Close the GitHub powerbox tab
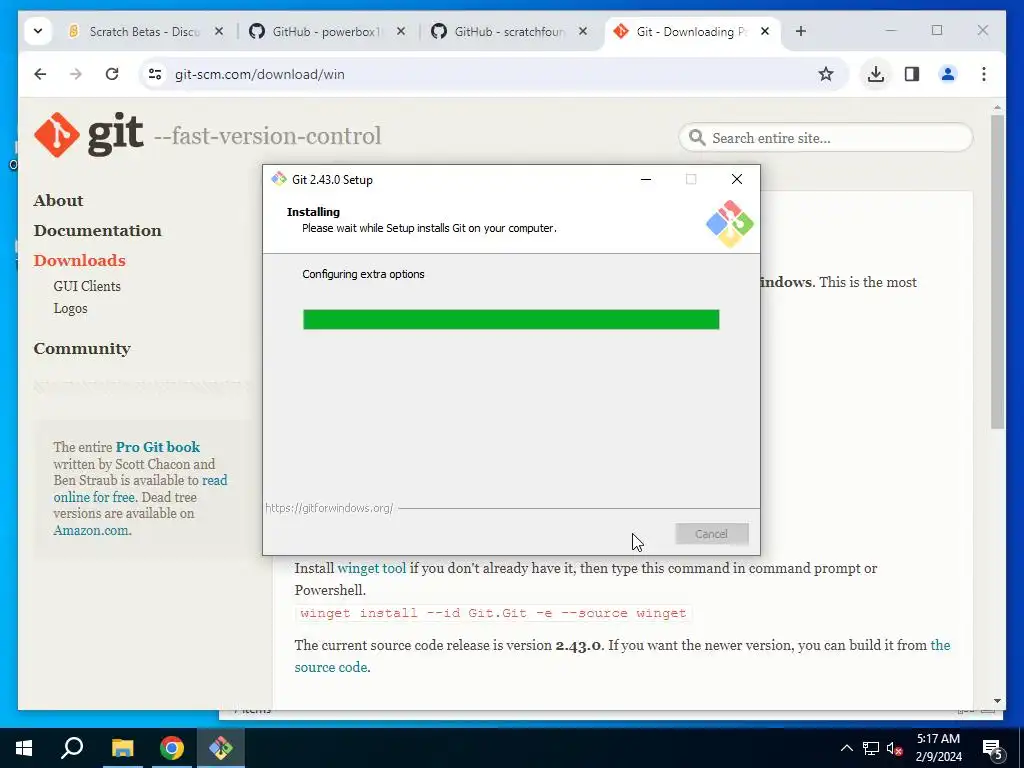Image resolution: width=1024 pixels, height=768 pixels. (x=401, y=31)
